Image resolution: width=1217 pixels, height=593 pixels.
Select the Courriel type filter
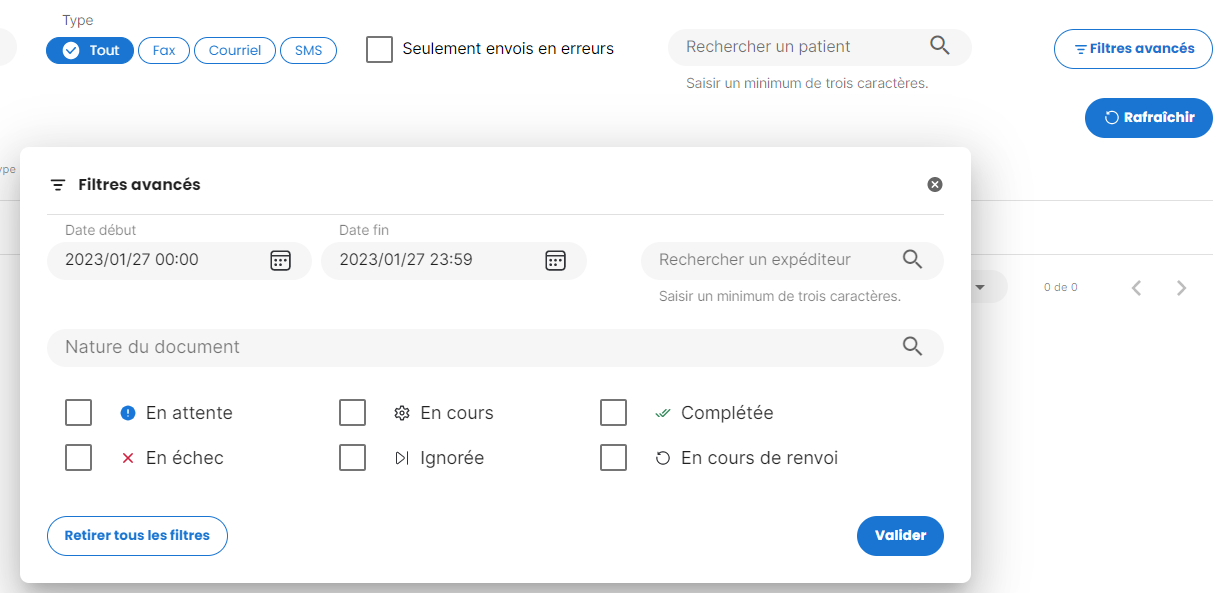pyautogui.click(x=235, y=50)
